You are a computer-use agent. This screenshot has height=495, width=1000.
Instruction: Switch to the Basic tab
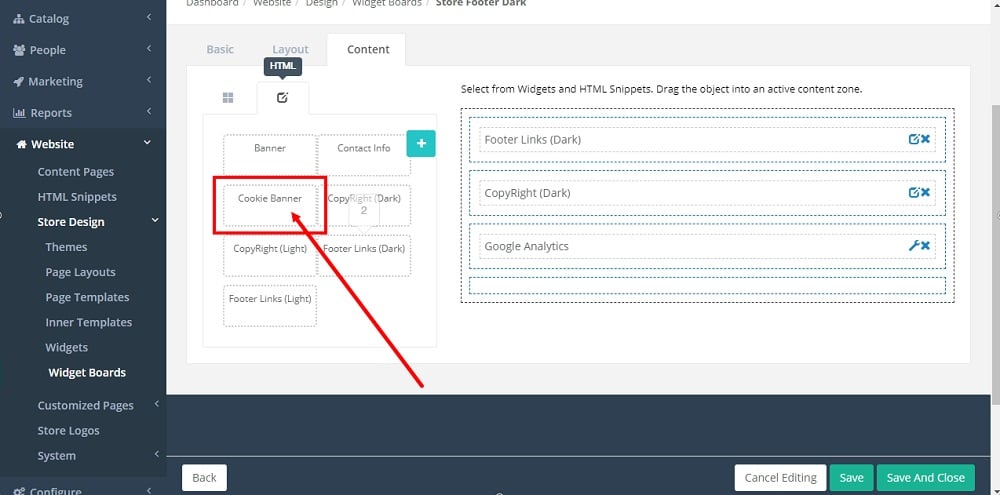220,49
